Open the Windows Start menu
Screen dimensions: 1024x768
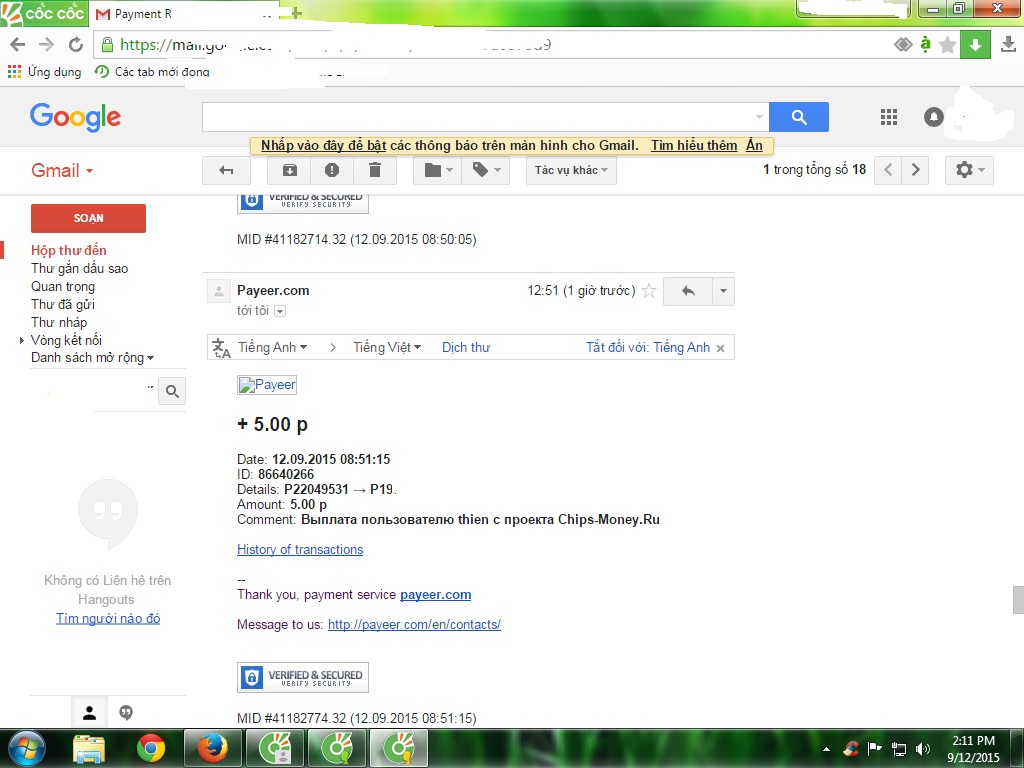click(x=25, y=748)
